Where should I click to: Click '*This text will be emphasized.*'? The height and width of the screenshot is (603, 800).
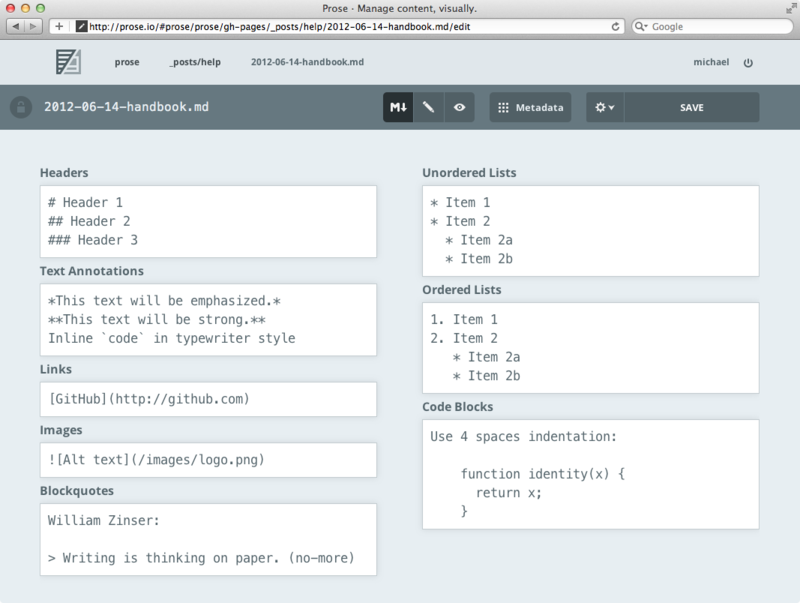(x=164, y=301)
